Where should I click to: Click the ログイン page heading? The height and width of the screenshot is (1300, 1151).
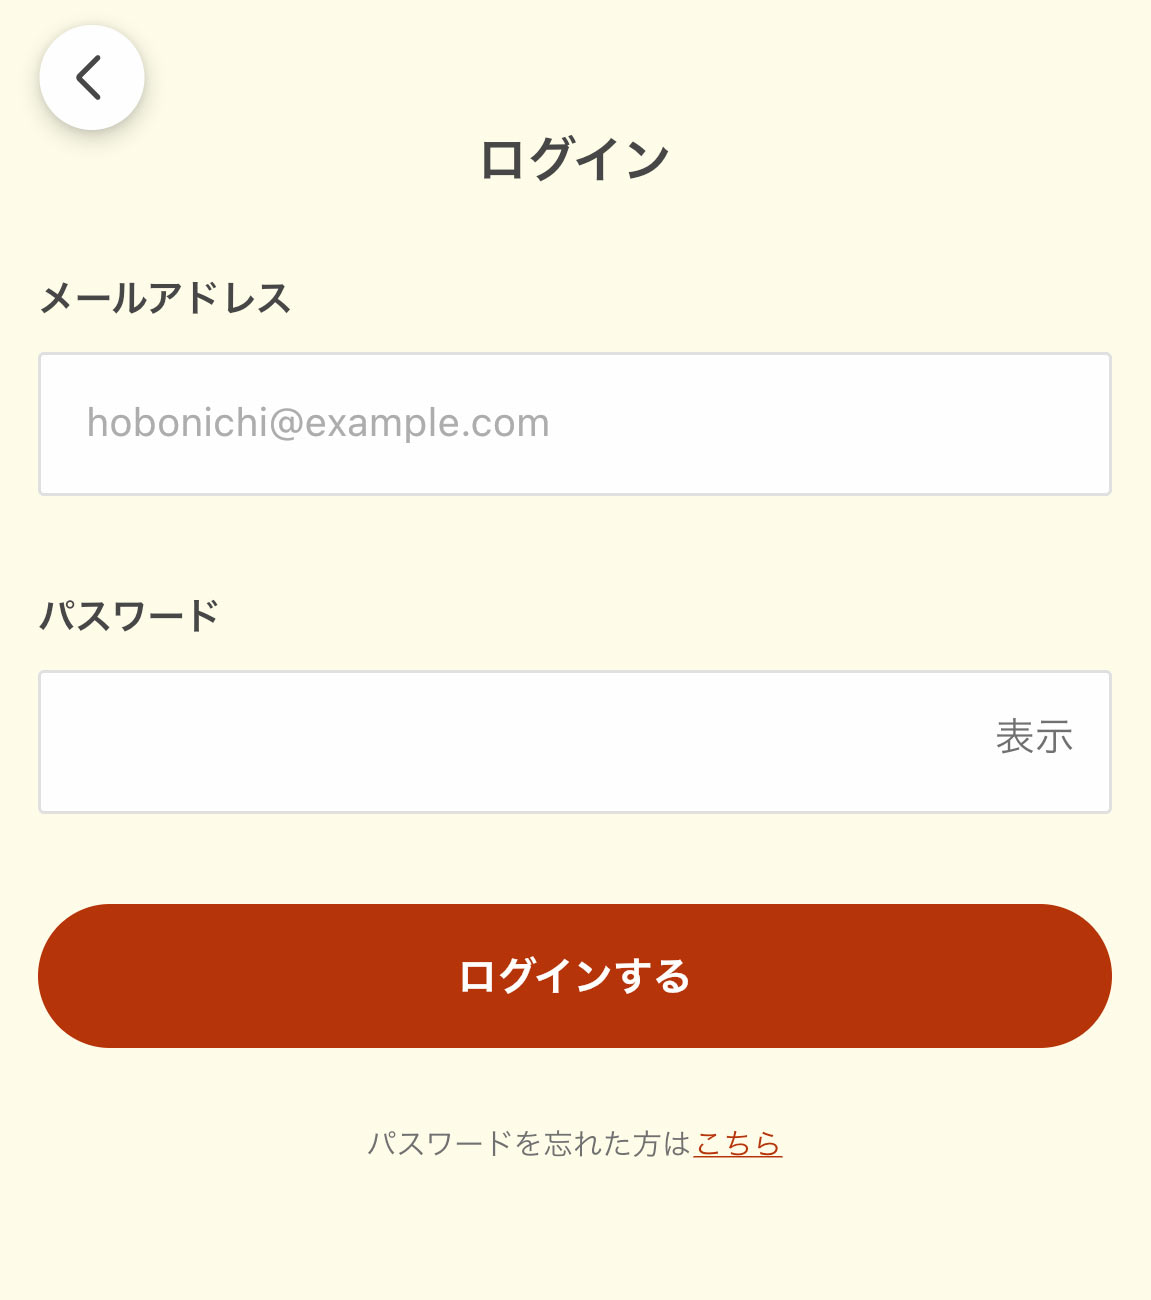click(574, 160)
